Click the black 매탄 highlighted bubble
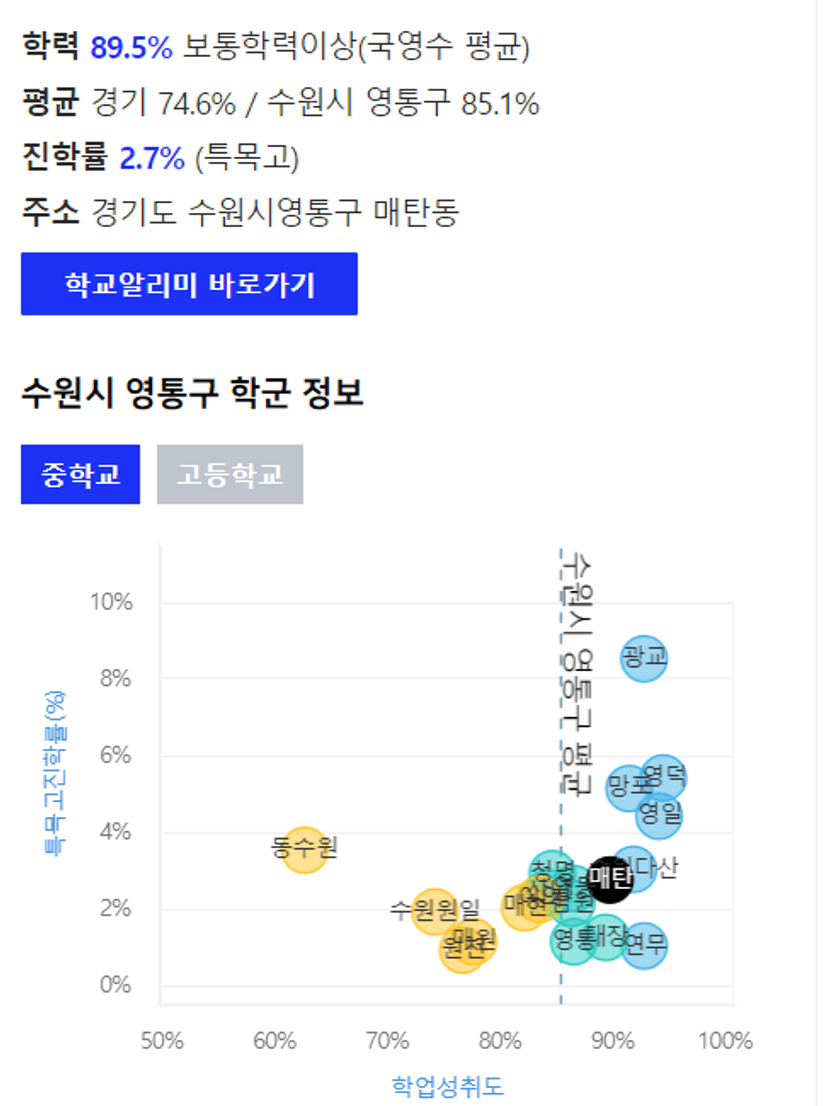 610,879
